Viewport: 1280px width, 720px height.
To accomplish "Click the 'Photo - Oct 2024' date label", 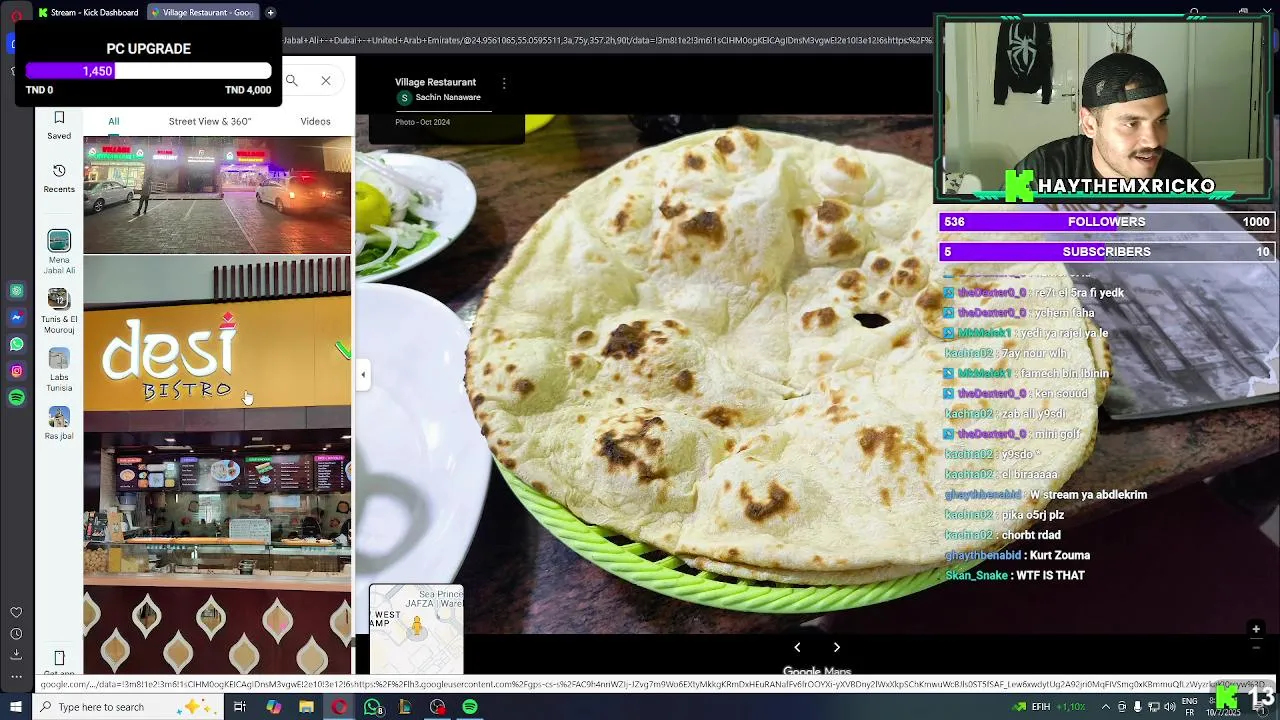I will (x=422, y=122).
